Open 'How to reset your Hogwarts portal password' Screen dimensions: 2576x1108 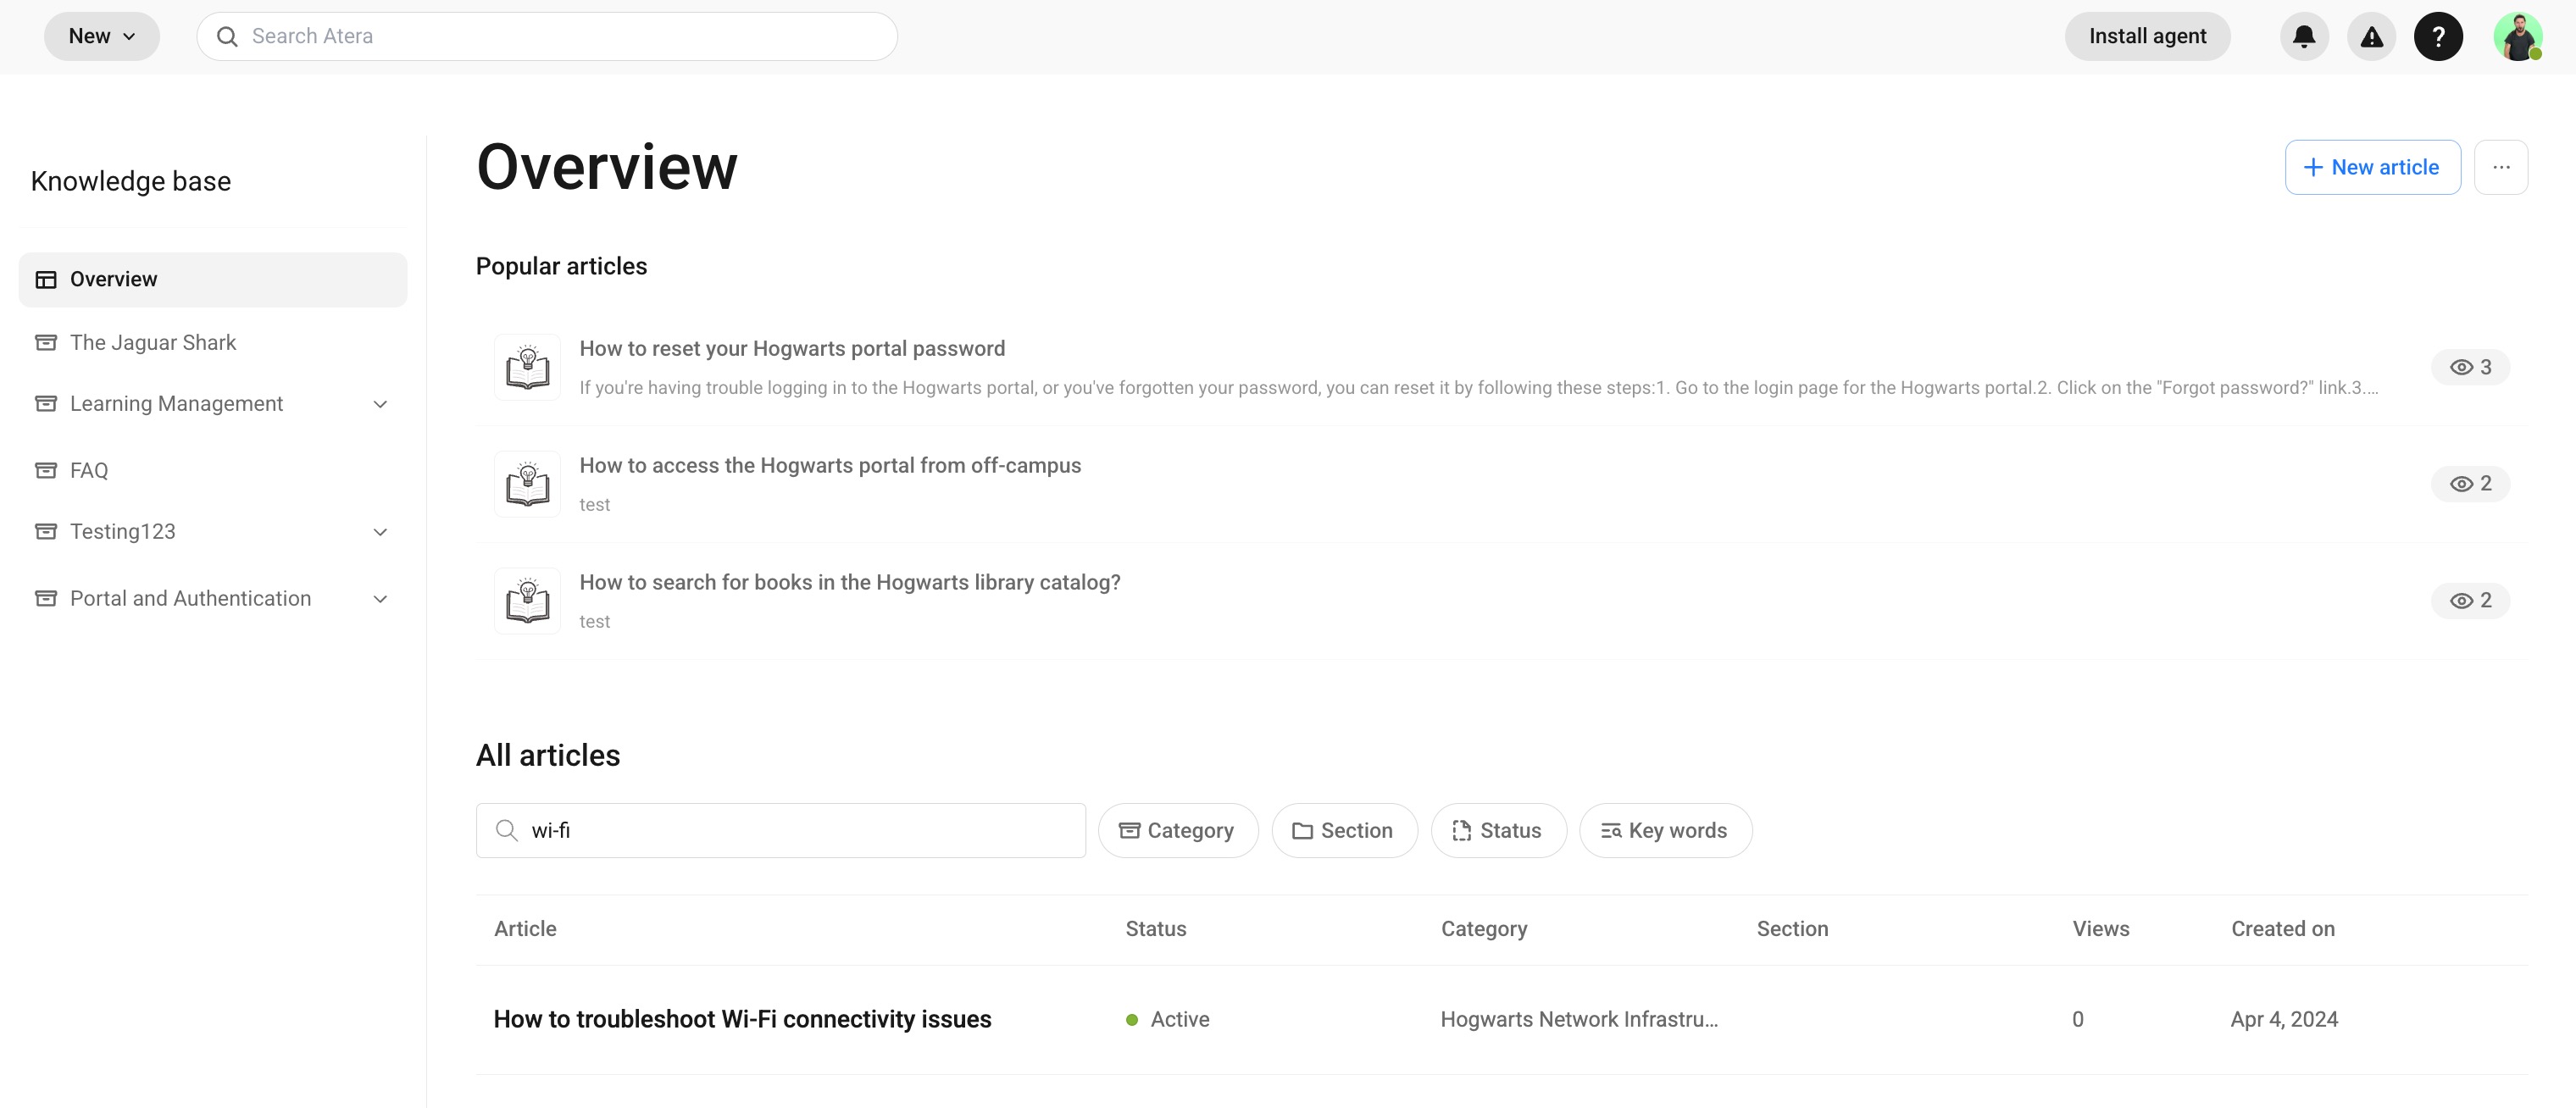792,349
